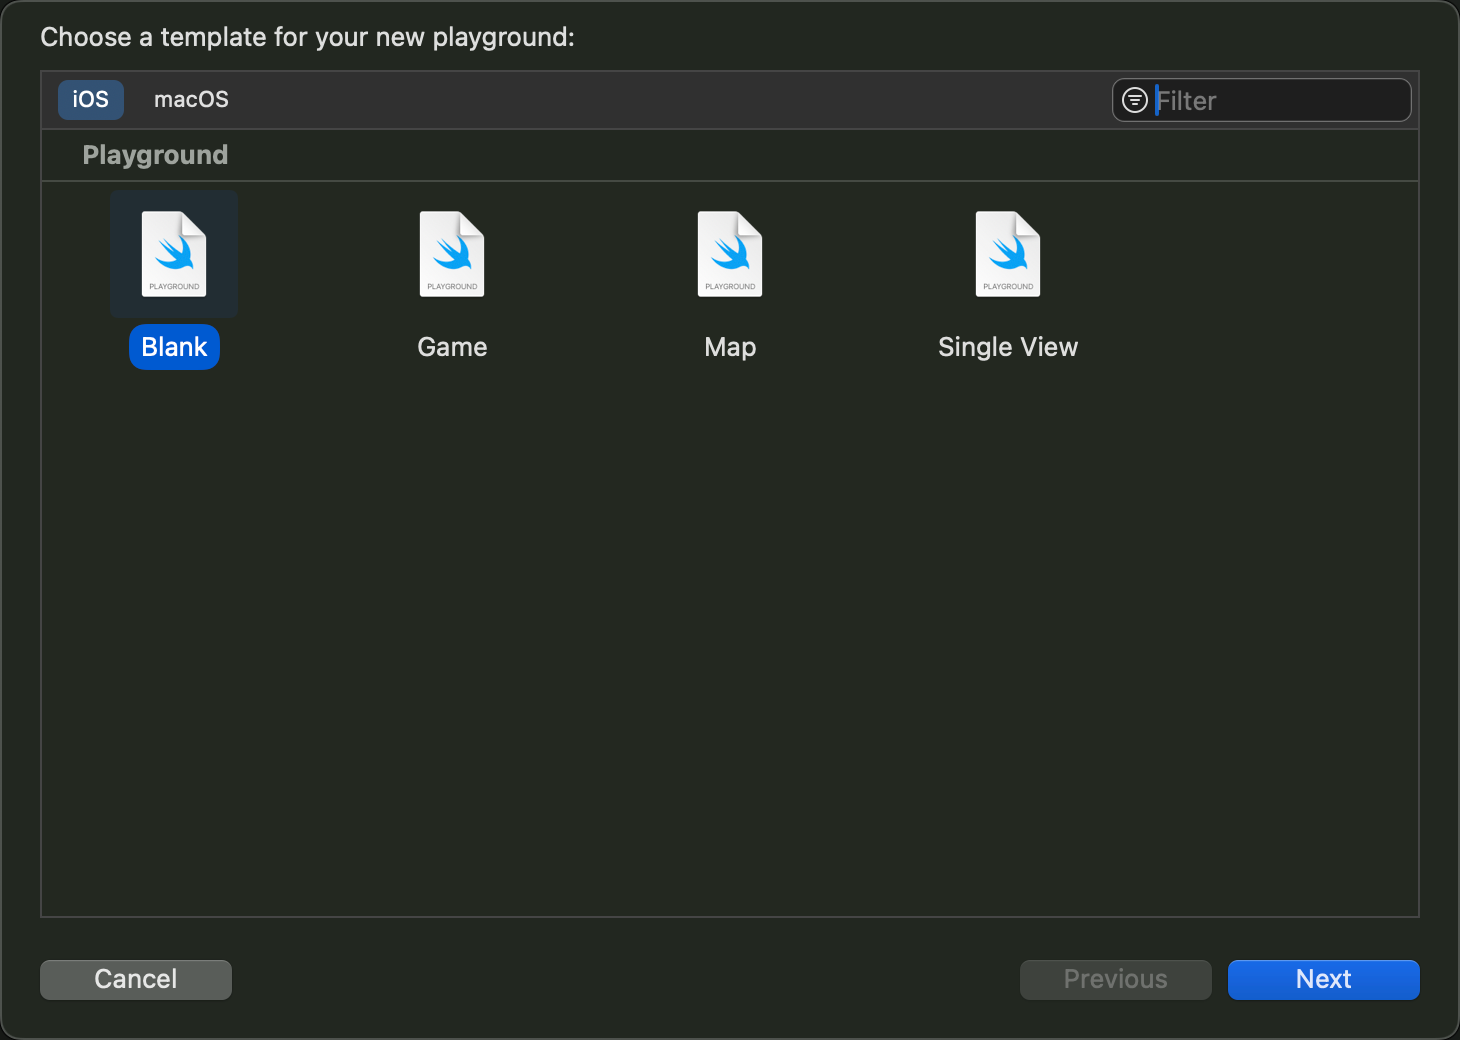Image resolution: width=1460 pixels, height=1040 pixels.
Task: Switch to the macOS platform tab
Action: [x=191, y=100]
